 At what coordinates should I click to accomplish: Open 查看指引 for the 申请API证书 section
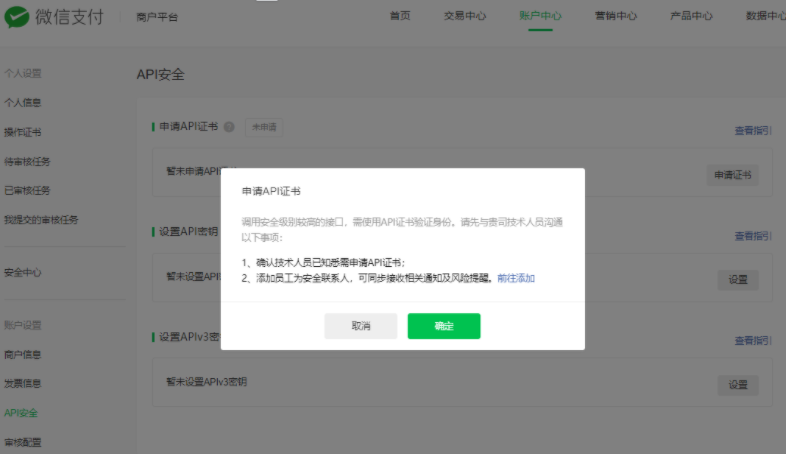click(752, 130)
